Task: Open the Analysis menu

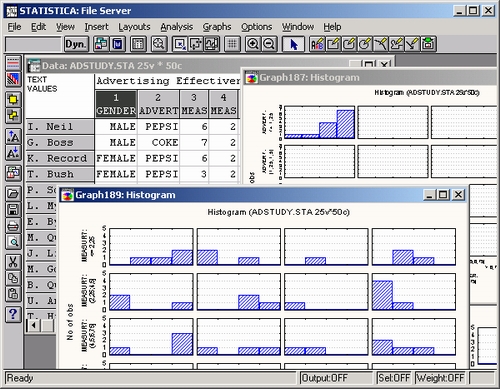Action: coord(177,27)
